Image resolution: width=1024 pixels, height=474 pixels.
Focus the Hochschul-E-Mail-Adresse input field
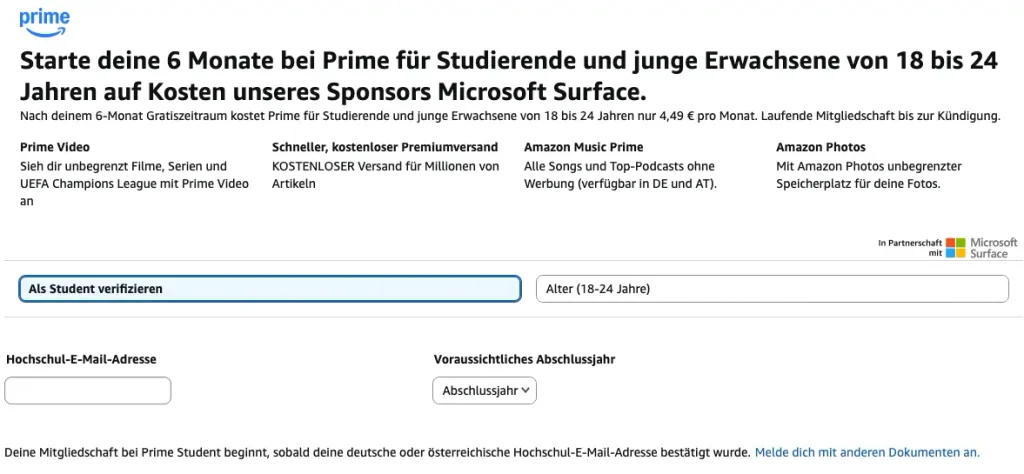click(88, 390)
